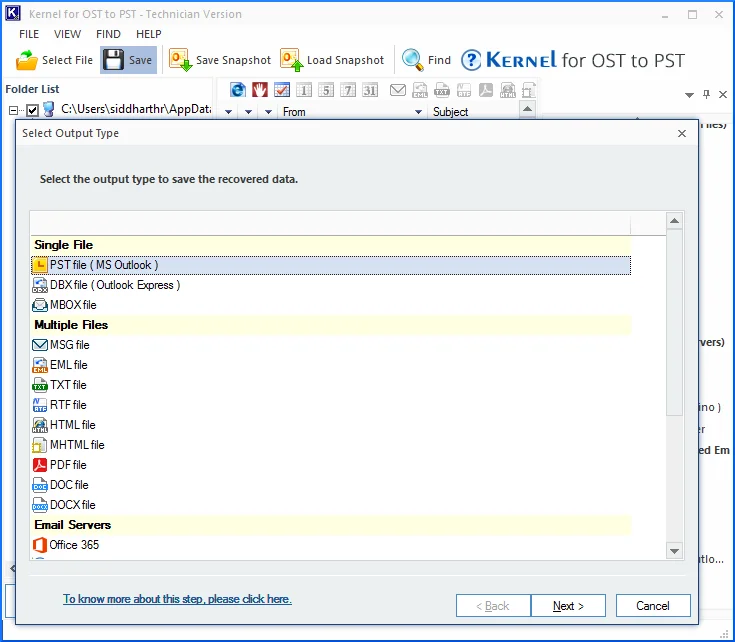Open the help question mark icon
The image size is (735, 642).
(x=471, y=60)
